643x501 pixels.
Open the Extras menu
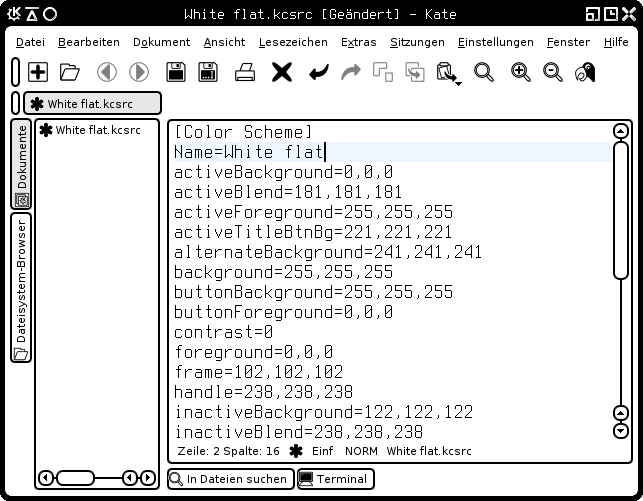pos(358,42)
